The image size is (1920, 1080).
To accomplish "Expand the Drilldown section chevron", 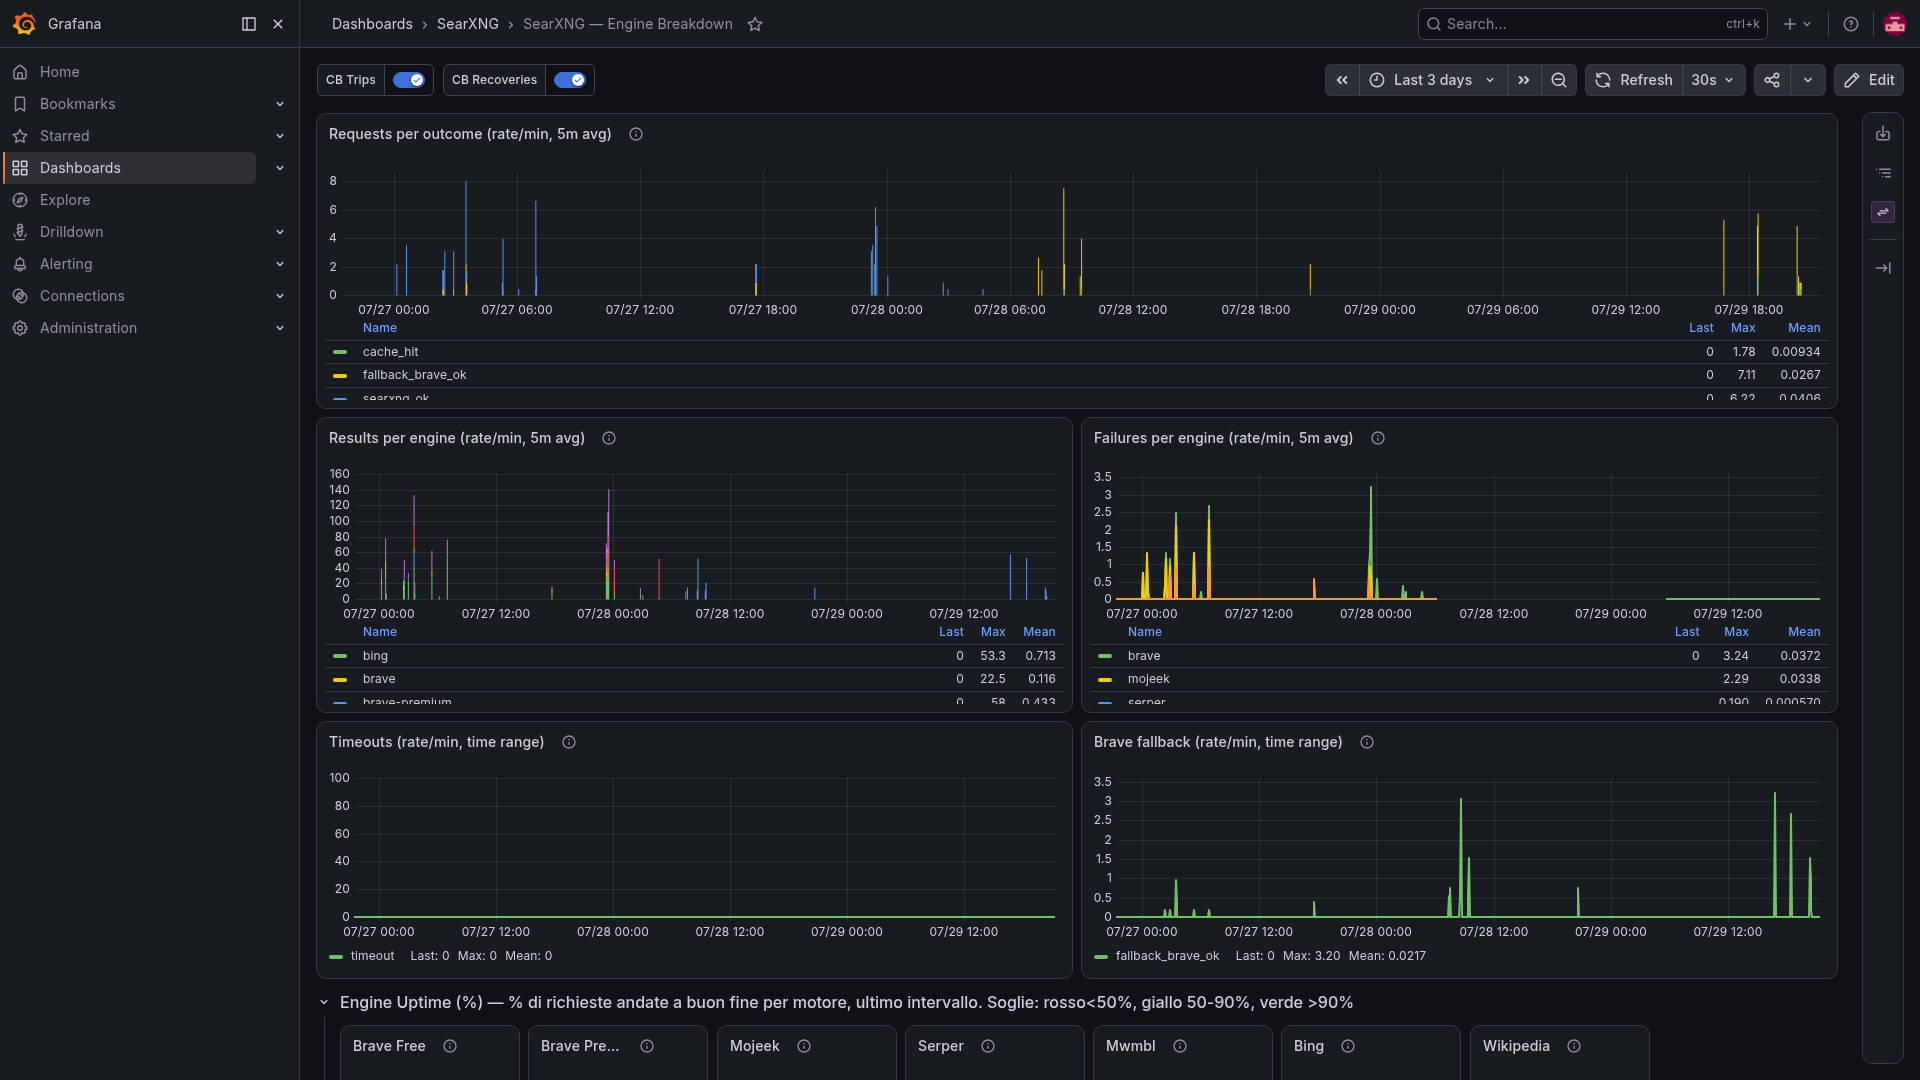I will click(280, 232).
